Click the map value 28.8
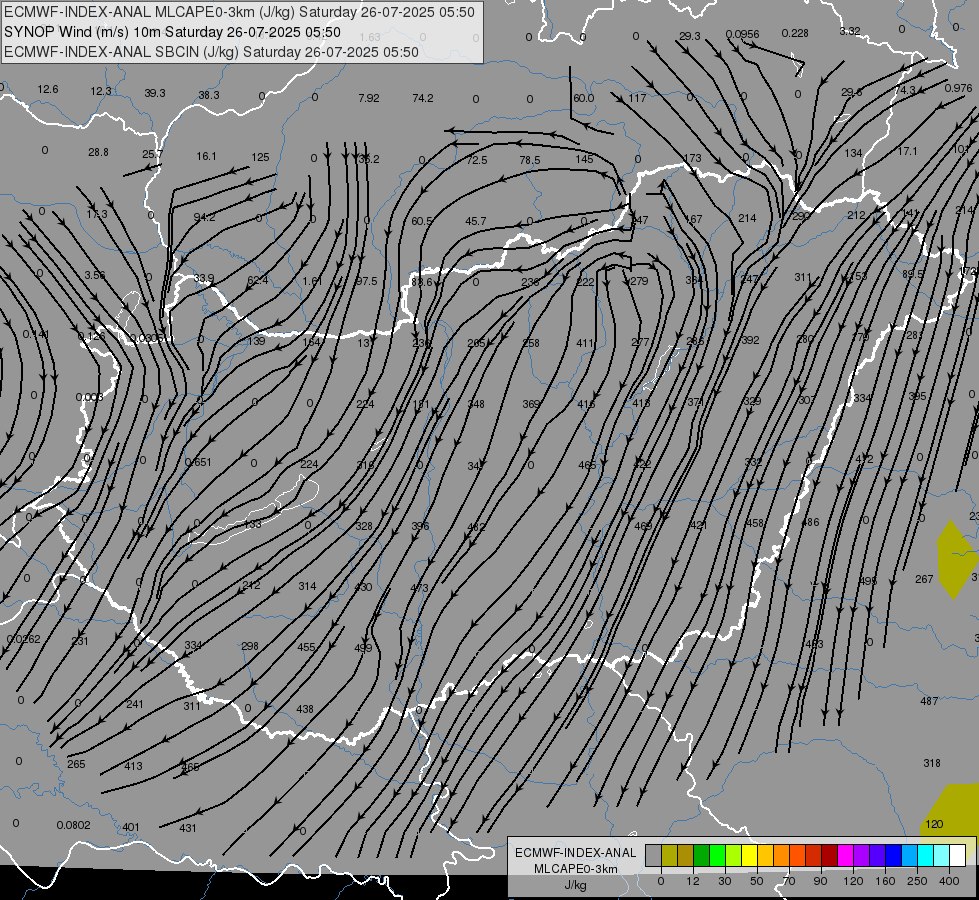Image resolution: width=979 pixels, height=900 pixels. (98, 152)
